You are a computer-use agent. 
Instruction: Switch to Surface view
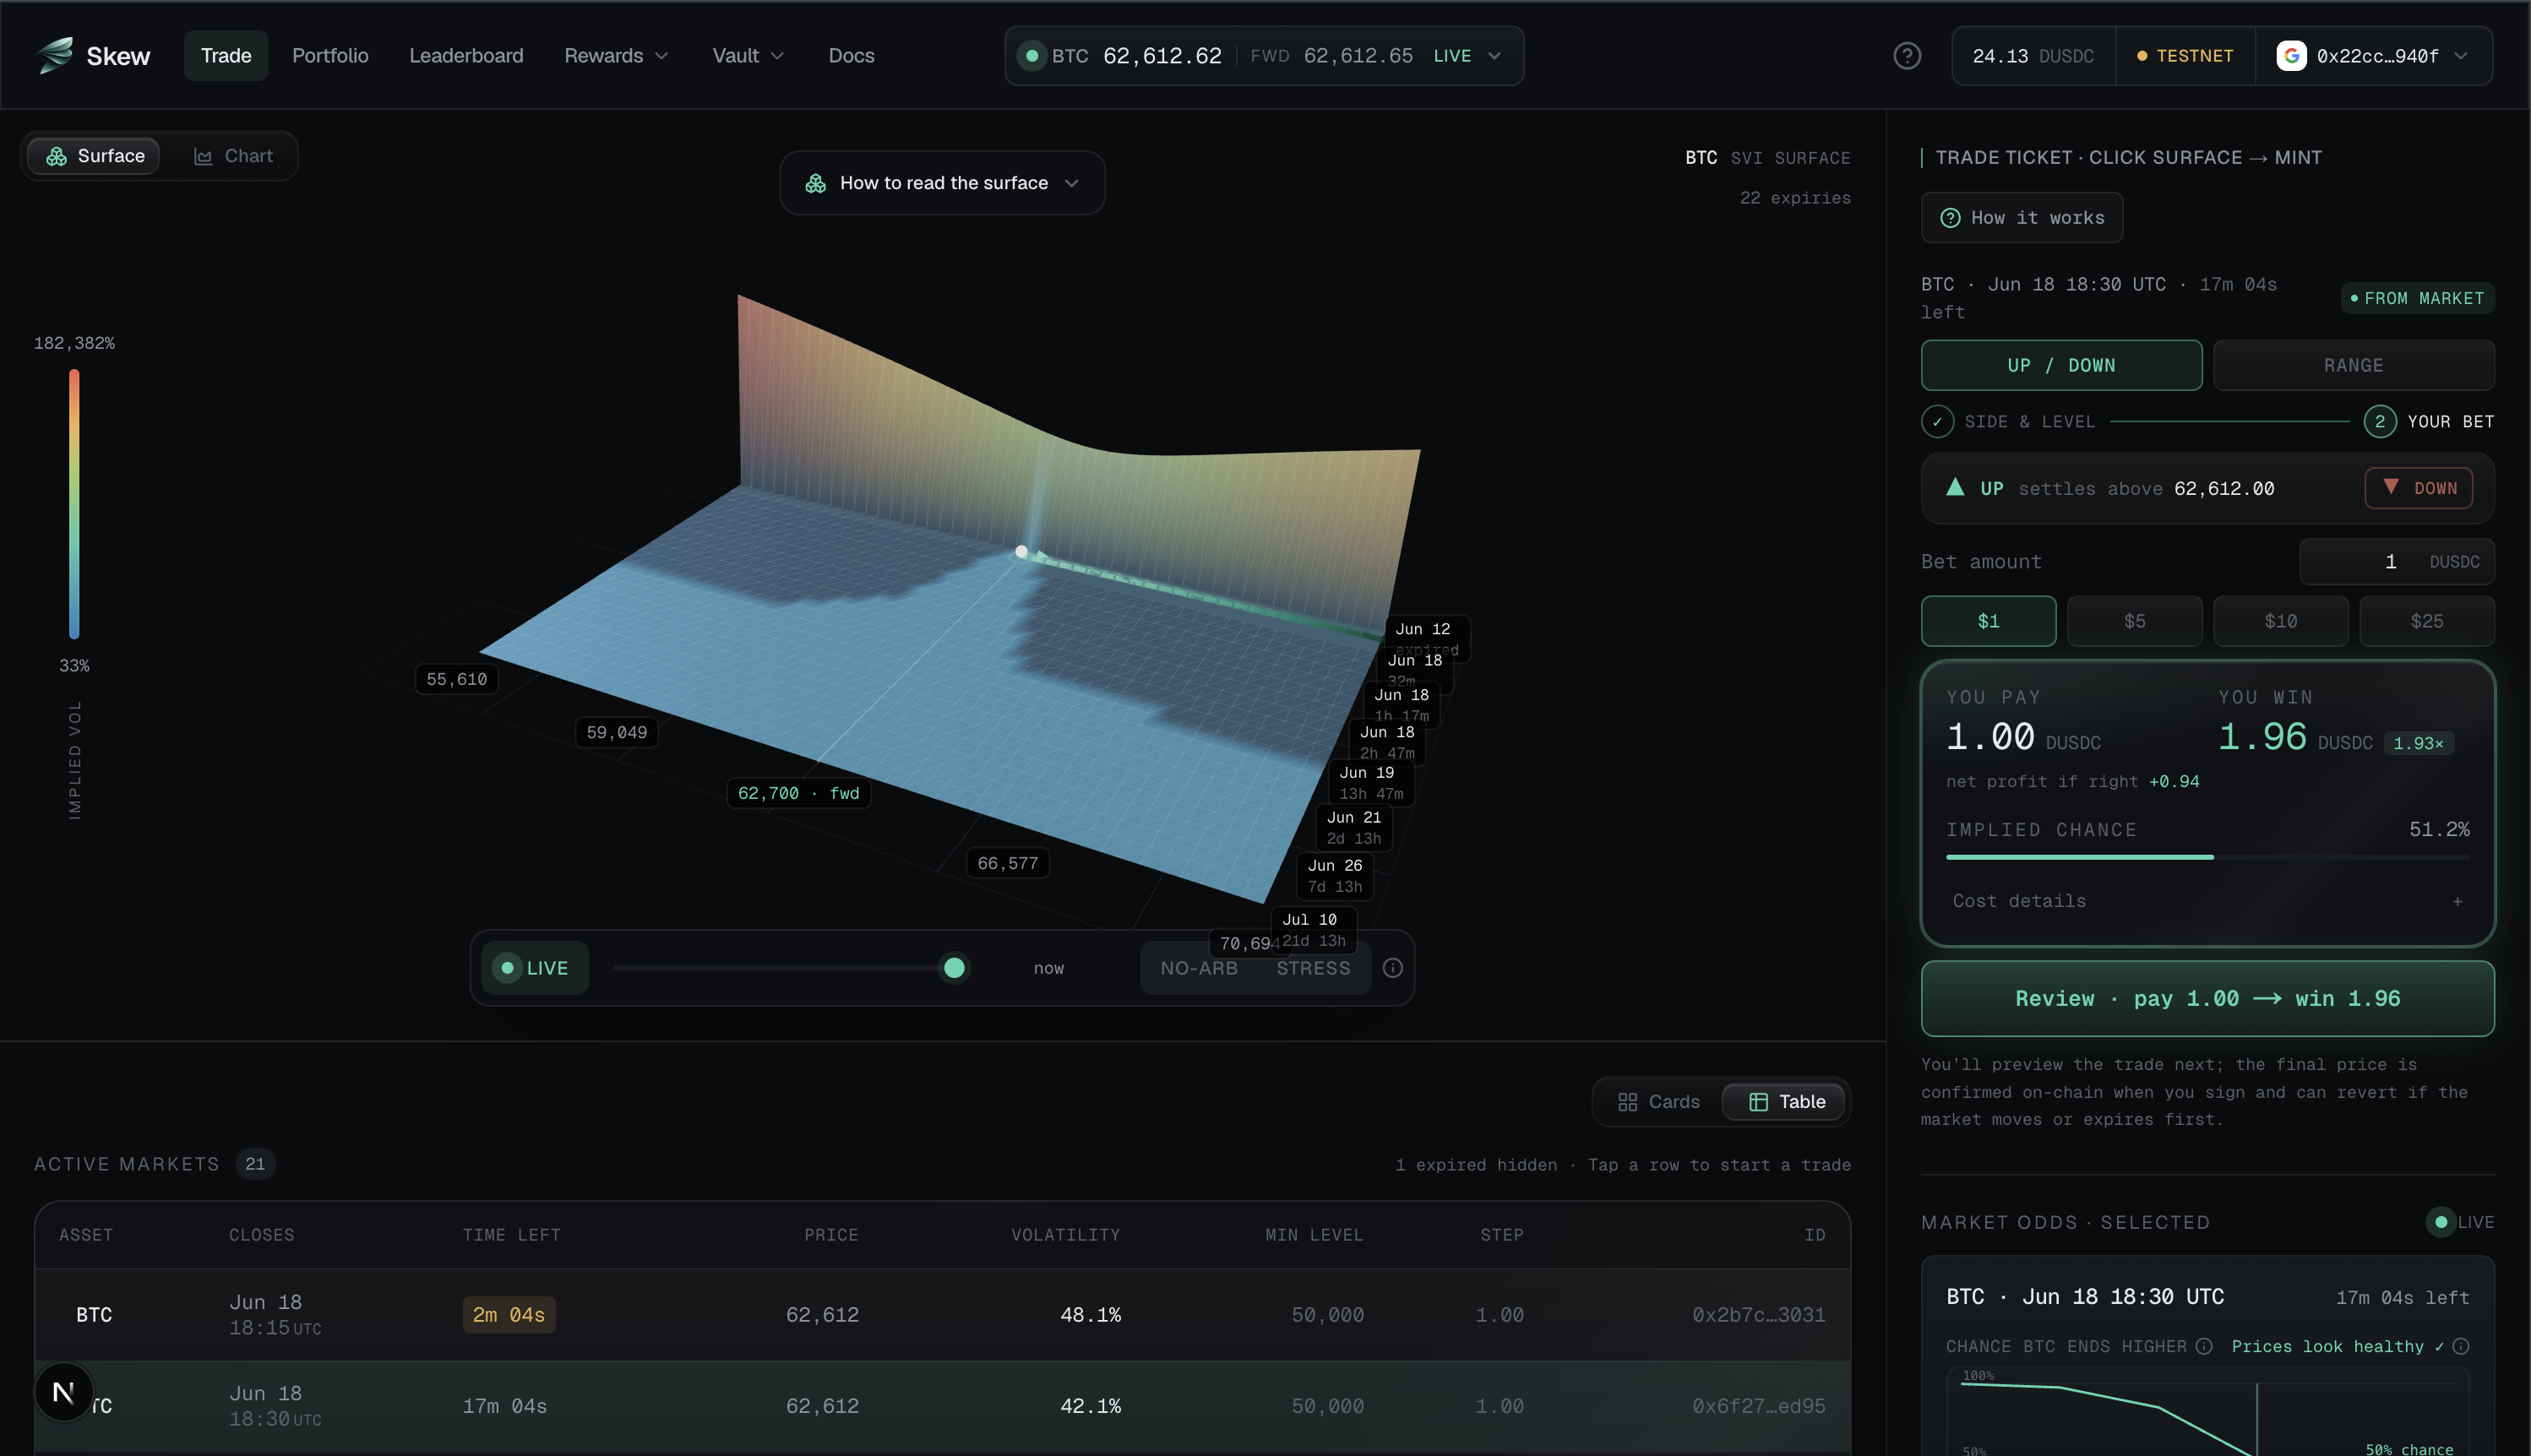coord(94,156)
